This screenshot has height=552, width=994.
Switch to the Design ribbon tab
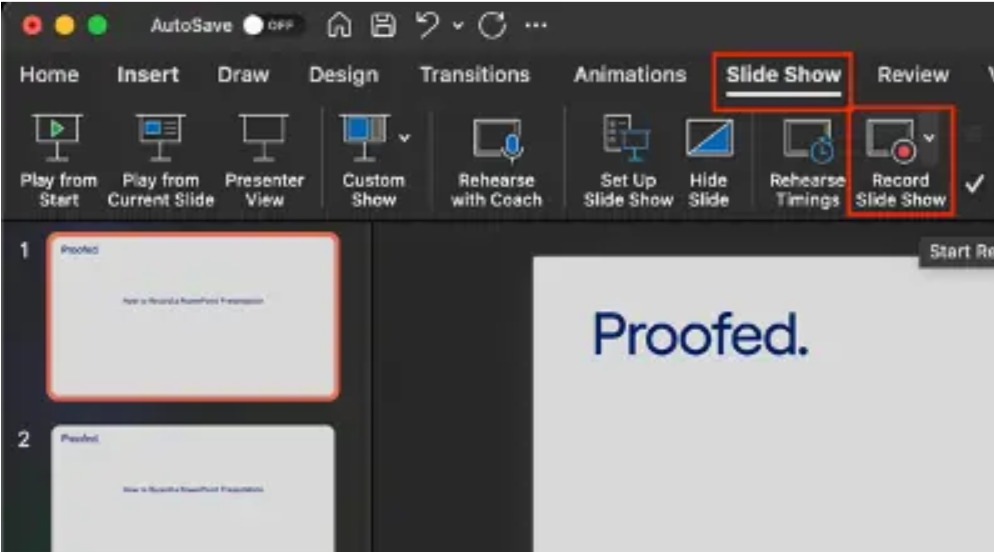tap(344, 75)
